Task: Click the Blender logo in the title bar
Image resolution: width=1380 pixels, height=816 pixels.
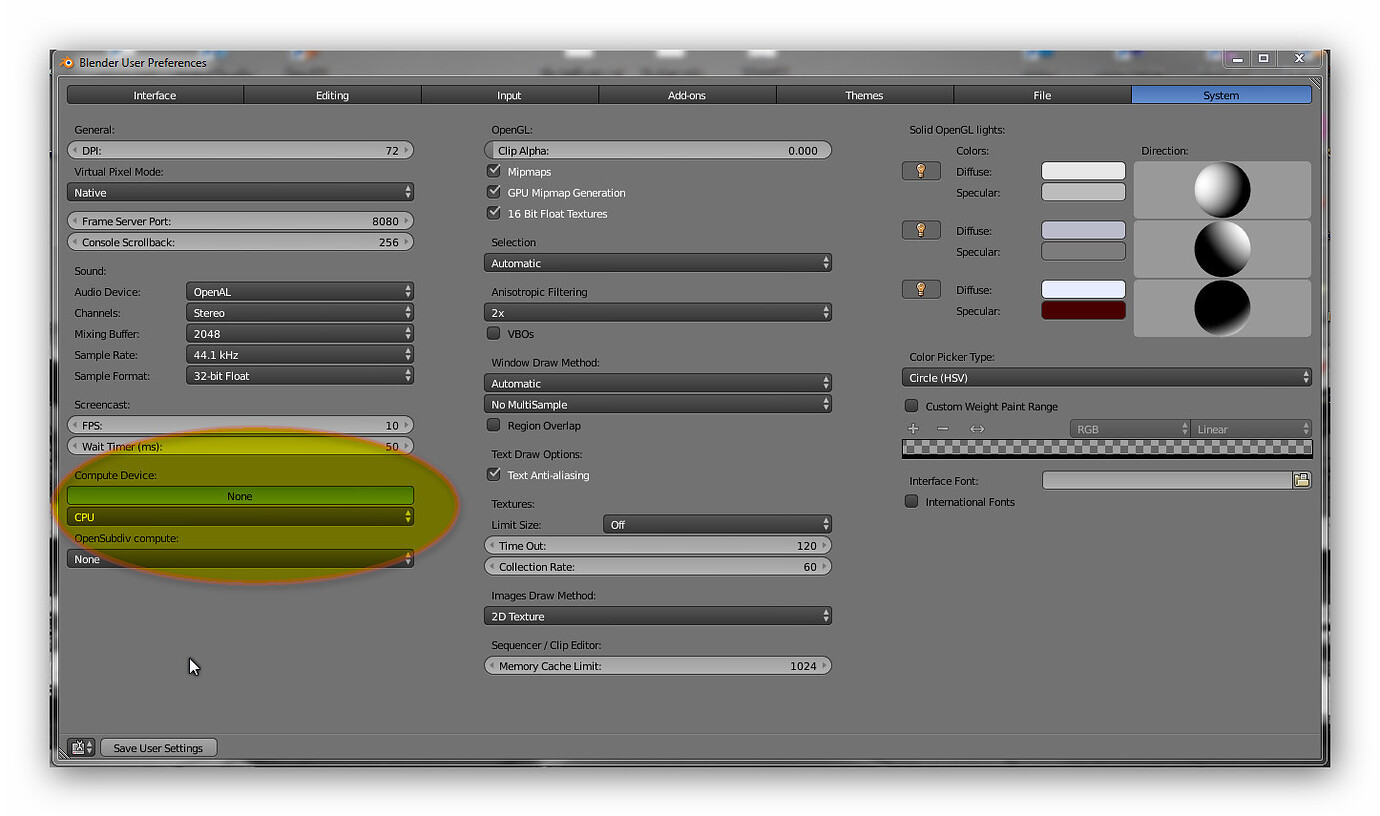Action: (67, 62)
